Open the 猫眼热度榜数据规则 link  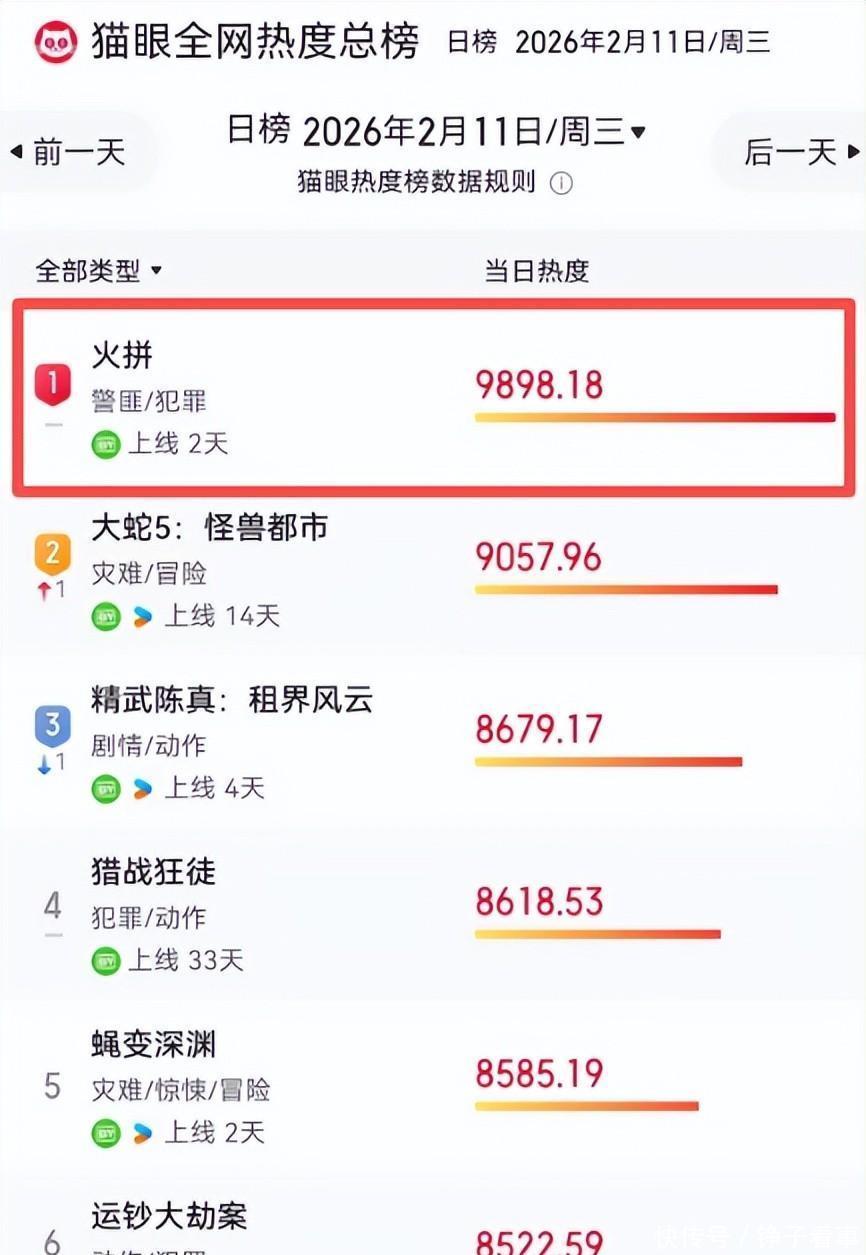[x=417, y=183]
